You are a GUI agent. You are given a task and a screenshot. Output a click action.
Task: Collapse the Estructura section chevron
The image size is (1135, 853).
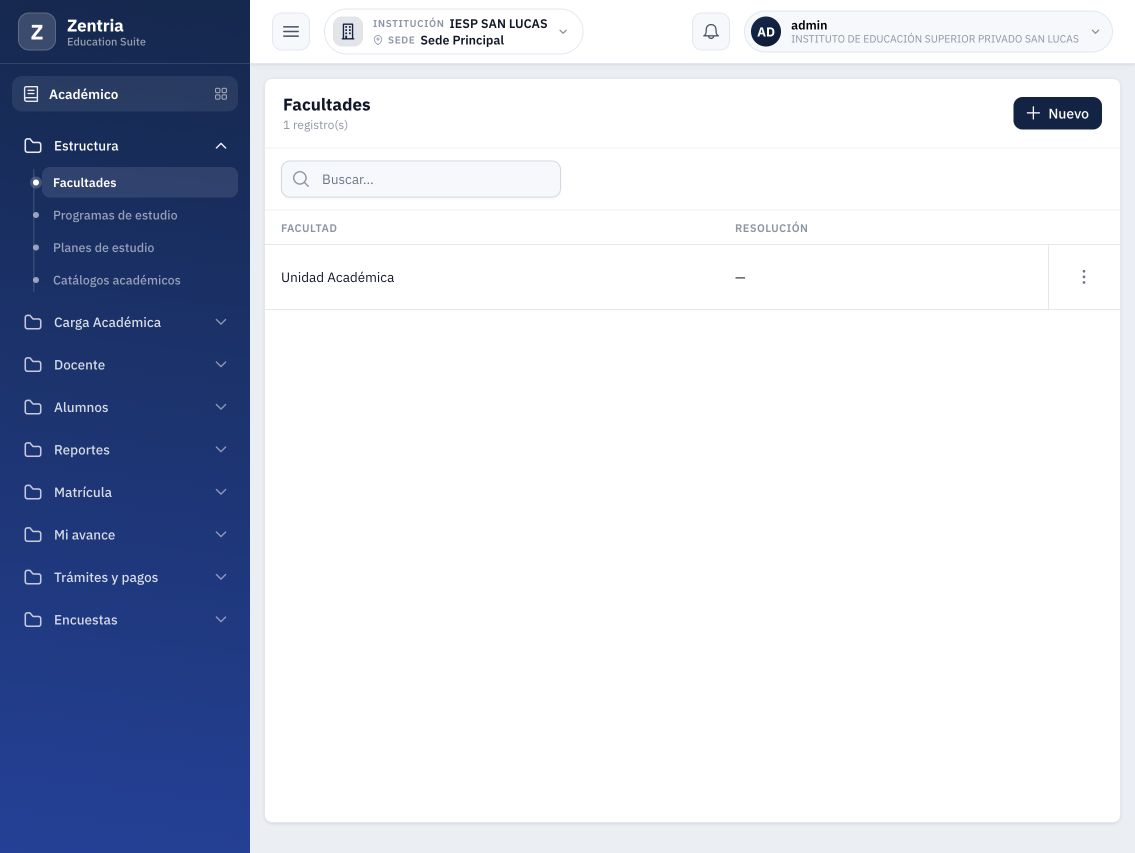click(221, 146)
